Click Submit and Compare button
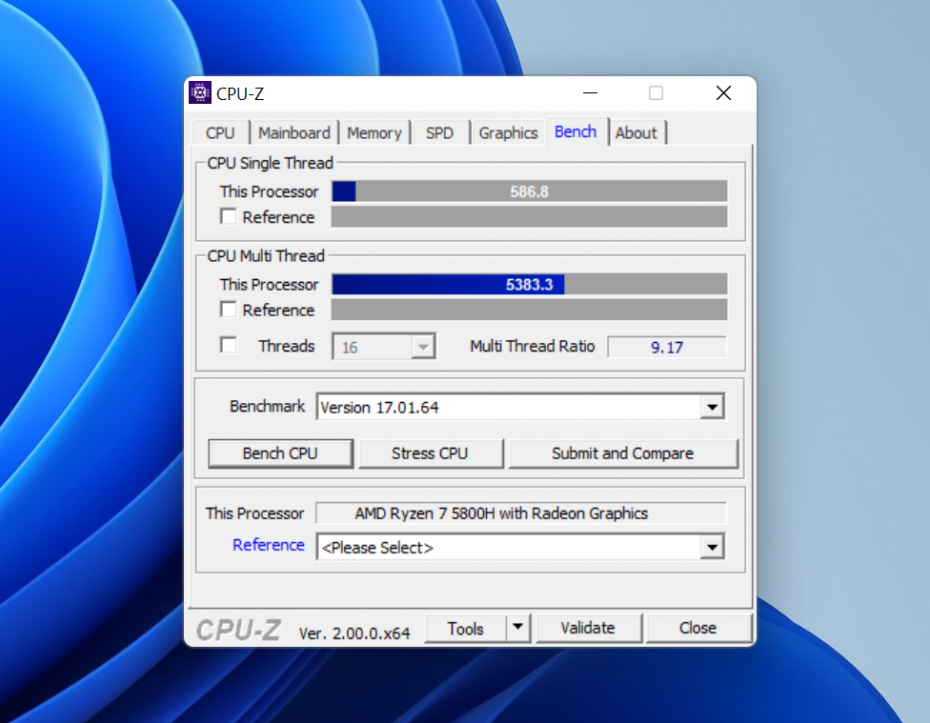This screenshot has height=723, width=930. click(622, 453)
